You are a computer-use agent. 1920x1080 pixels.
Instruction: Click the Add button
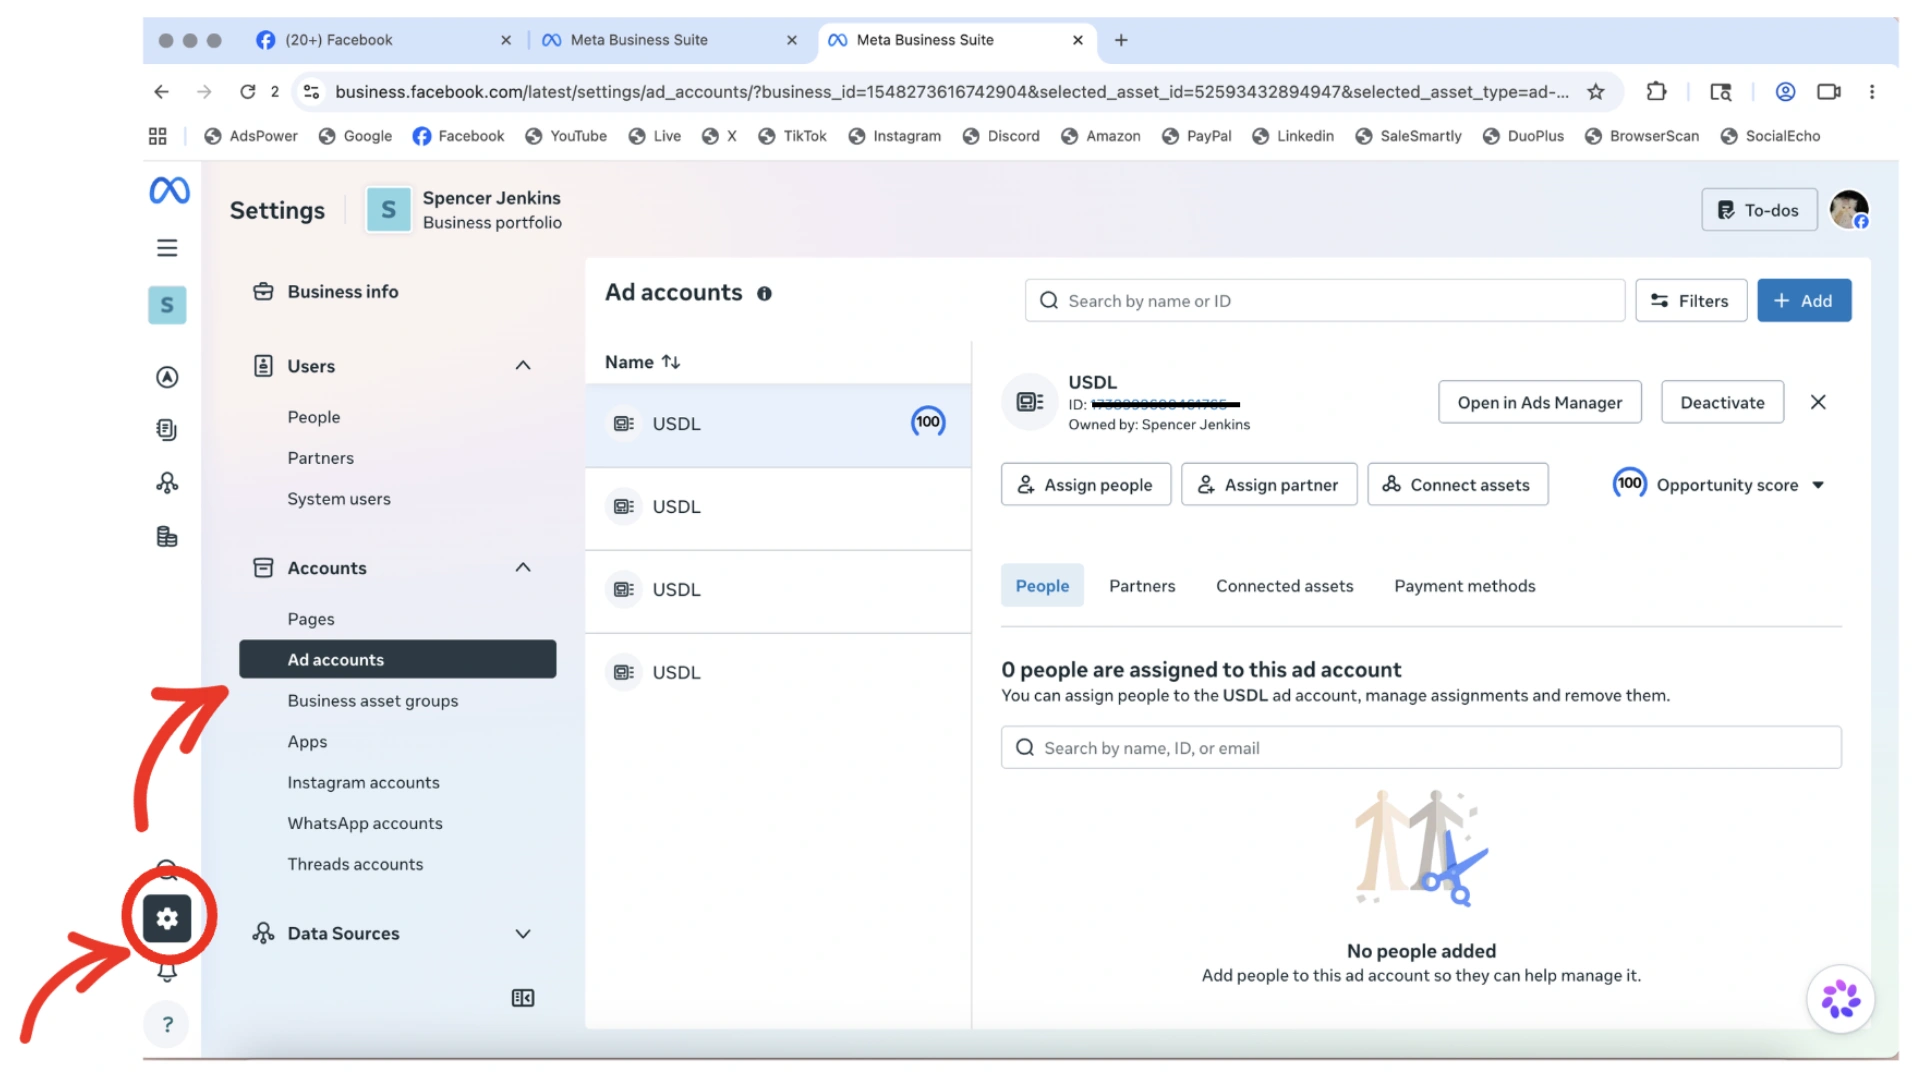pyautogui.click(x=1804, y=301)
